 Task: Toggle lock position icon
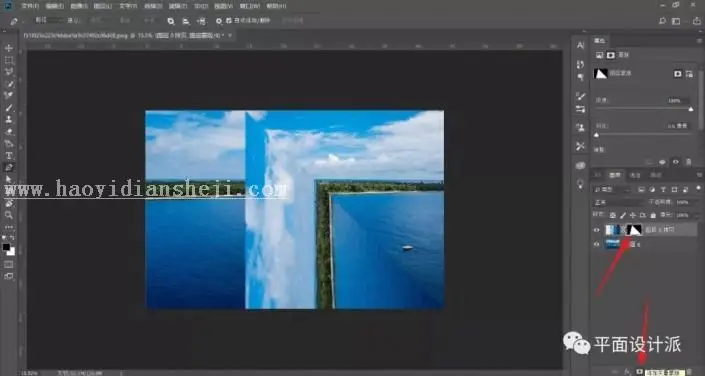[x=633, y=215]
